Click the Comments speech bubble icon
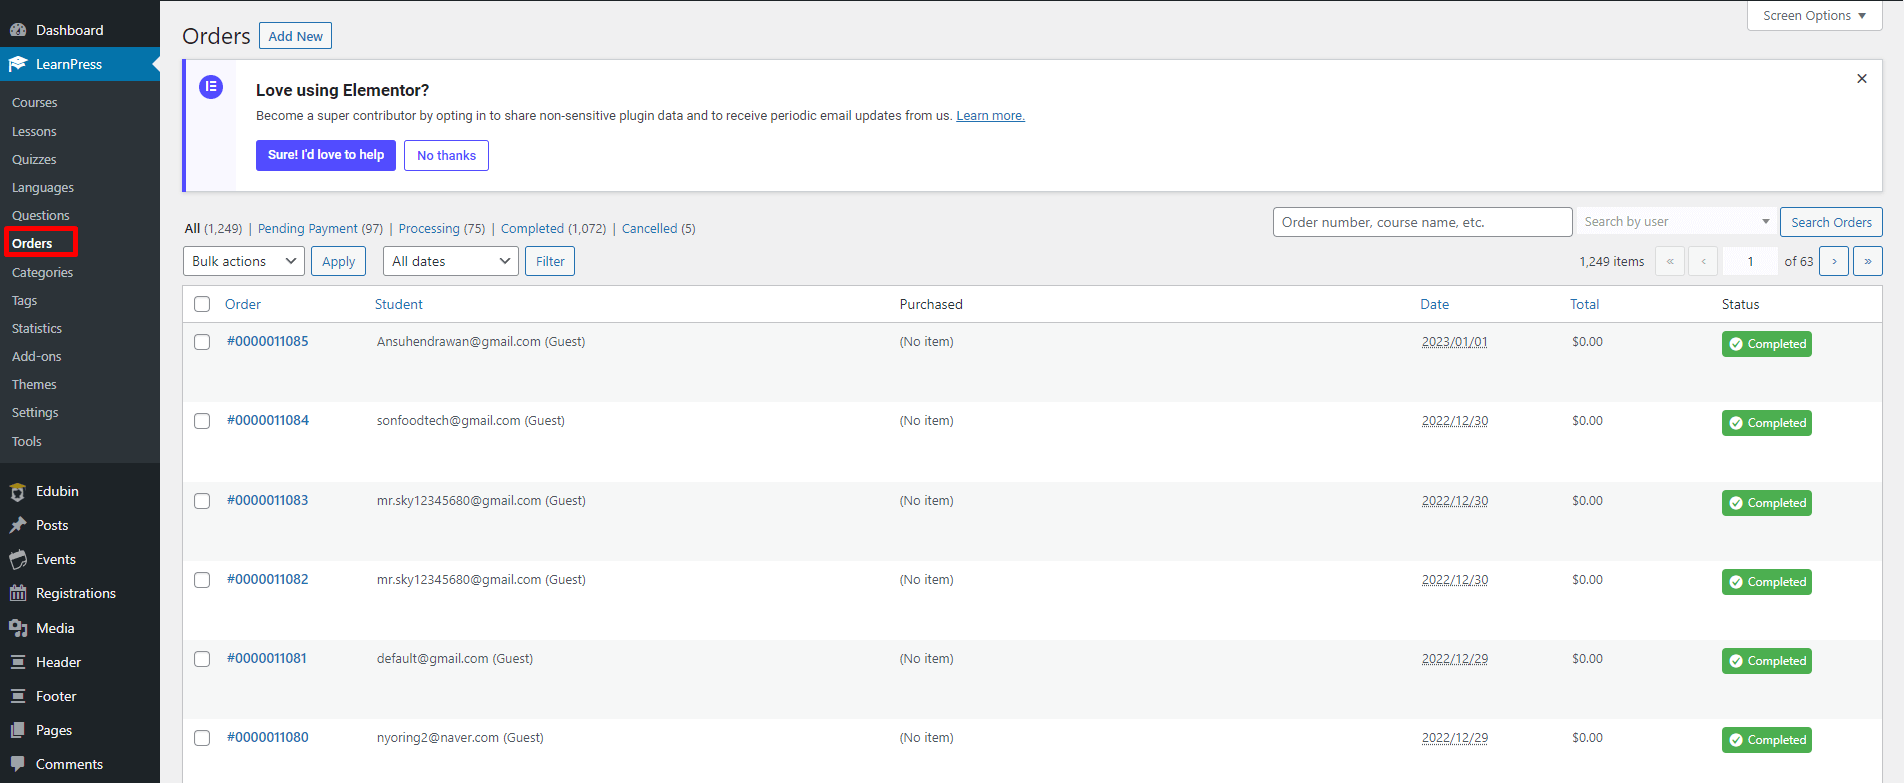The height and width of the screenshot is (783, 1904). coord(18,764)
